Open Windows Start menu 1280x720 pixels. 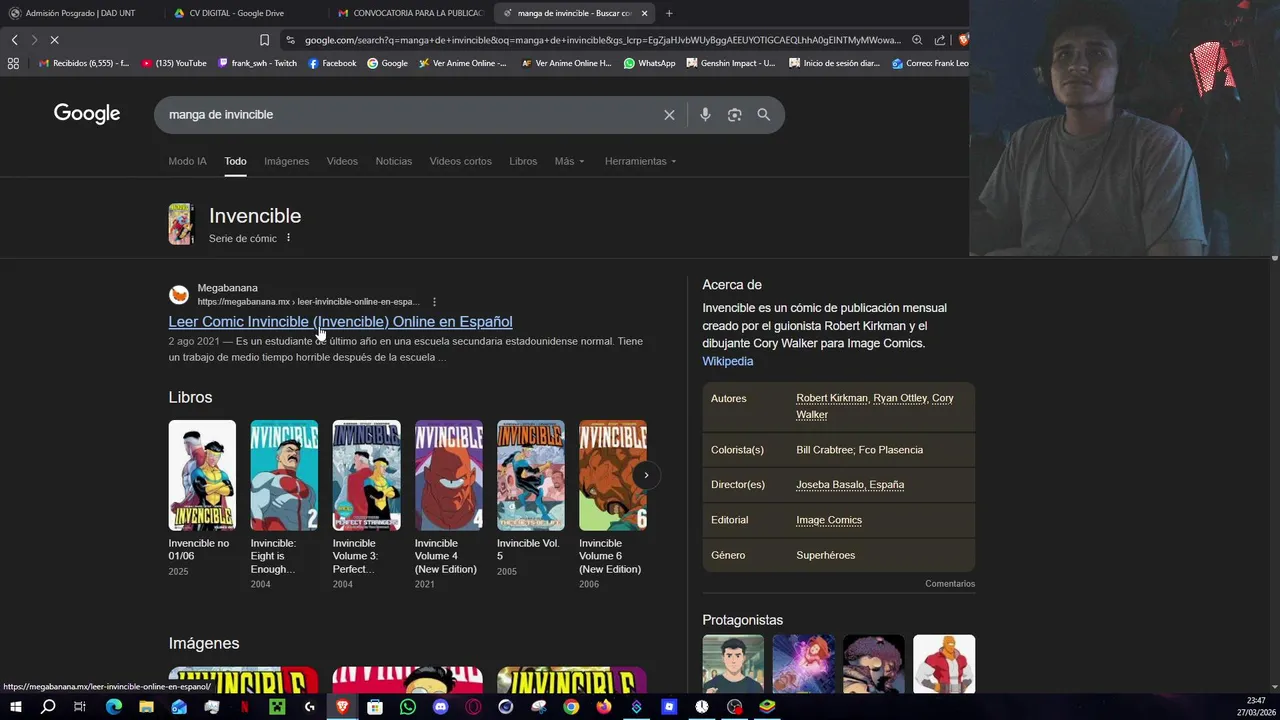click(16, 707)
